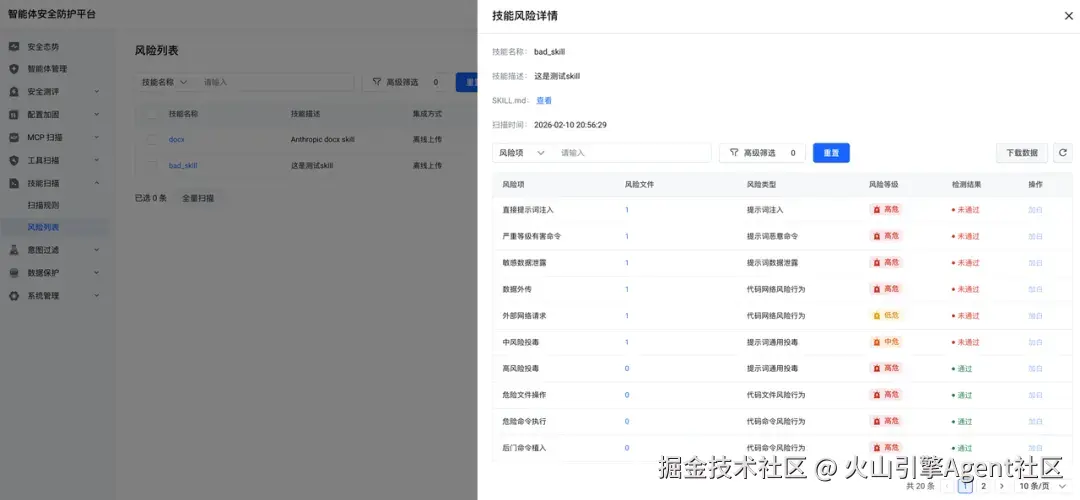Viewport: 1080px width, 500px height.
Task: Click the blue 重置 button in drawer
Action: pos(831,153)
